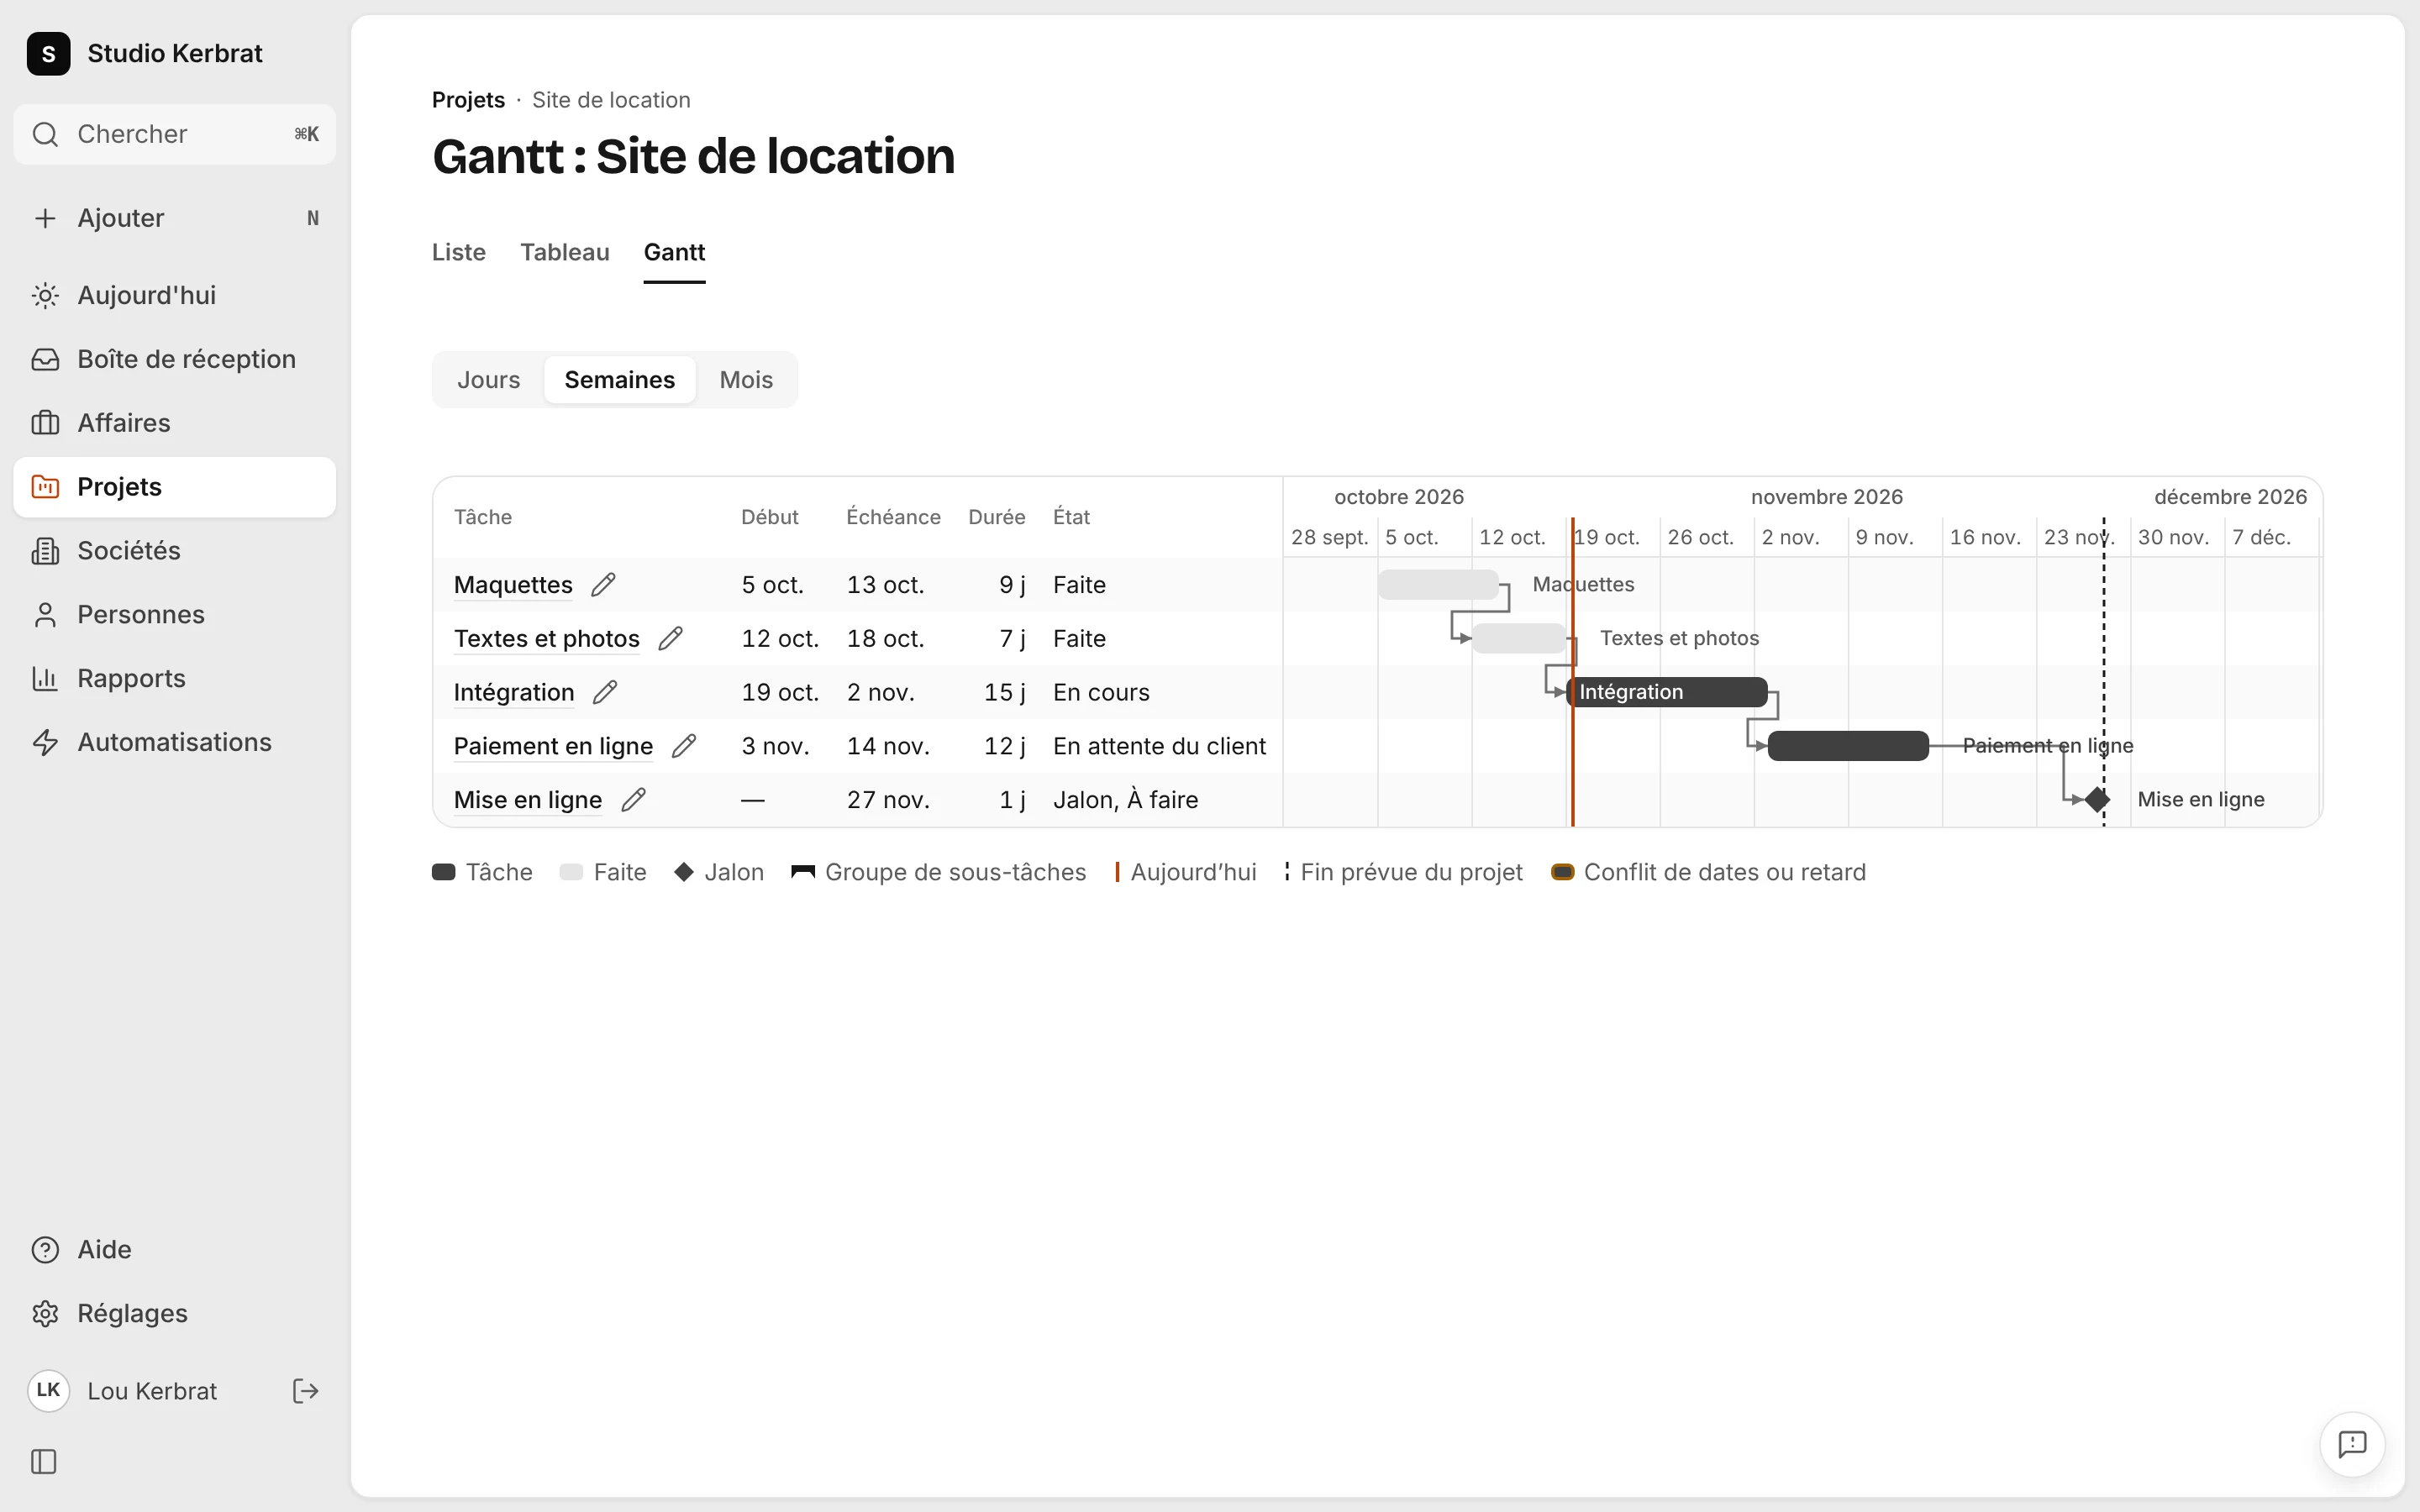Set the timeline scale to Jours
Viewport: 2420px width, 1512px height.
[x=489, y=380]
